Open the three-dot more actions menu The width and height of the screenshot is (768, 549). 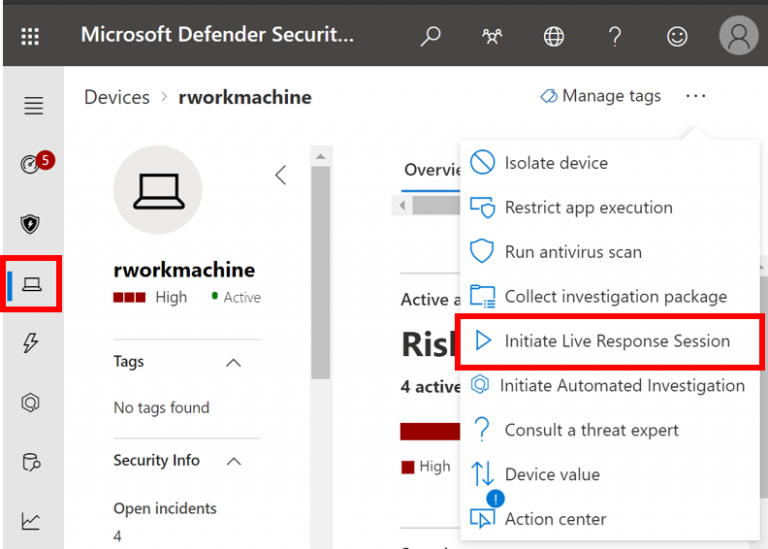[x=696, y=96]
